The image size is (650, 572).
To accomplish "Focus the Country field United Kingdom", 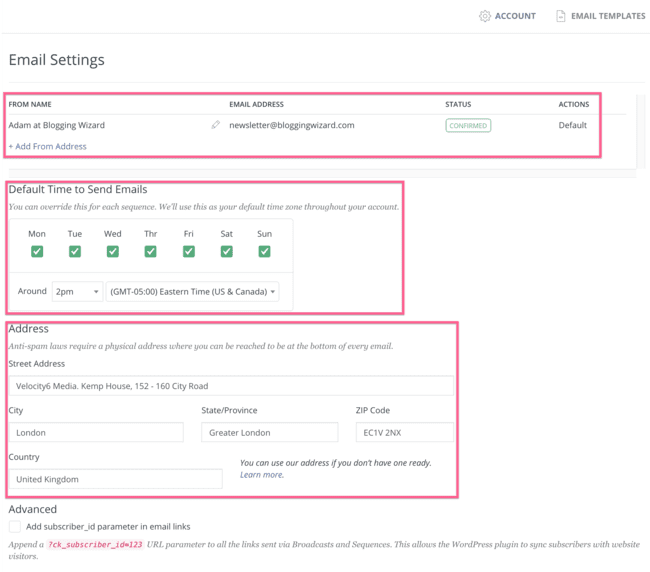I will click(116, 479).
